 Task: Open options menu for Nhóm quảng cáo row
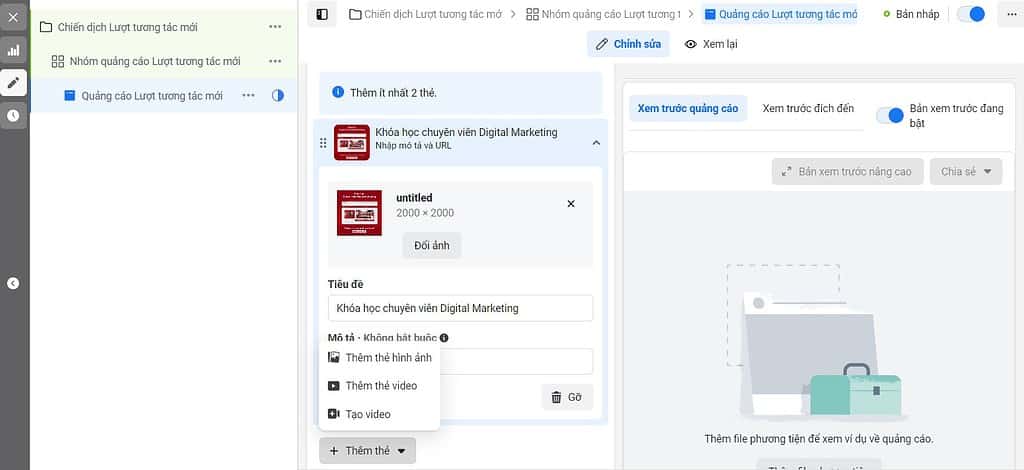(275, 61)
